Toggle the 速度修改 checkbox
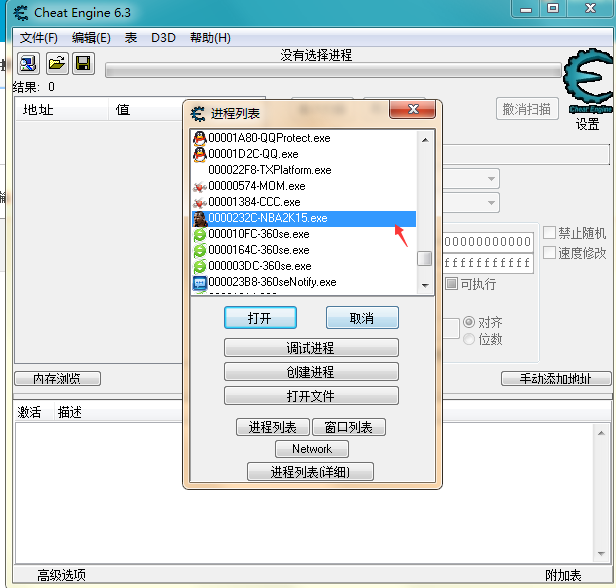This screenshot has height=588, width=616. [x=549, y=253]
